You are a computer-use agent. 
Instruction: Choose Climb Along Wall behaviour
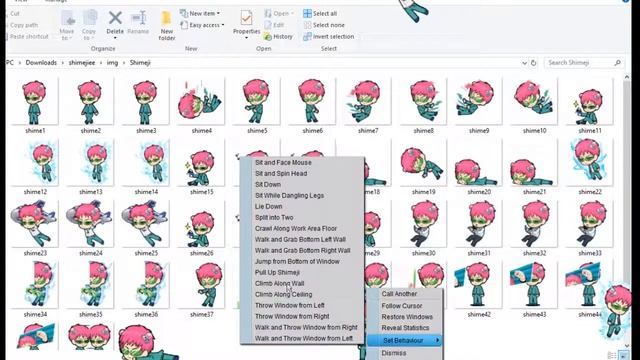280,283
